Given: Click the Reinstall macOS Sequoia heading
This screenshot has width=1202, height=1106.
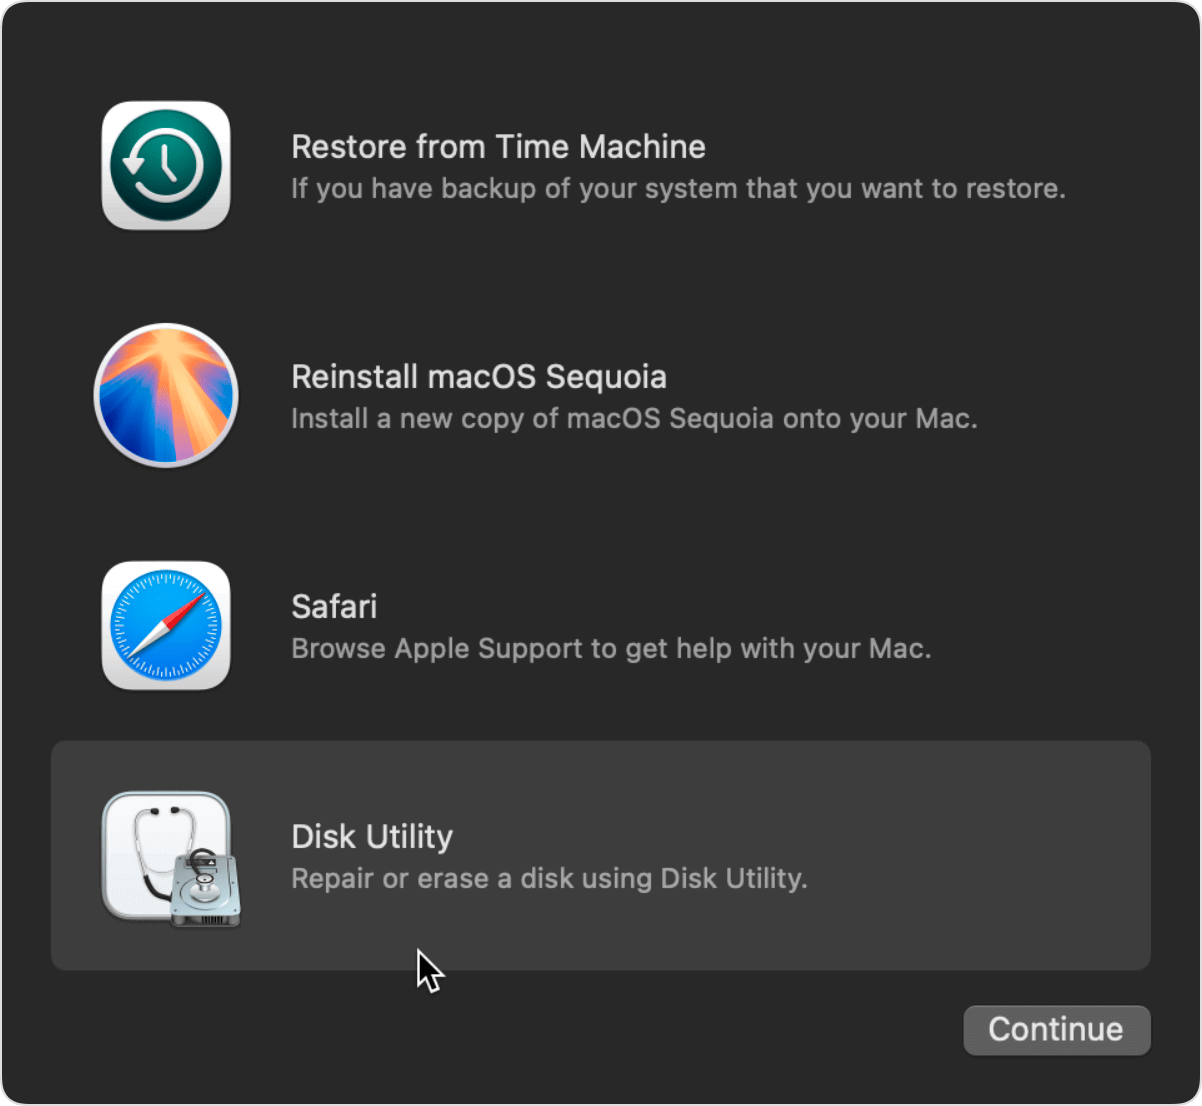Looking at the screenshot, I should (x=478, y=377).
